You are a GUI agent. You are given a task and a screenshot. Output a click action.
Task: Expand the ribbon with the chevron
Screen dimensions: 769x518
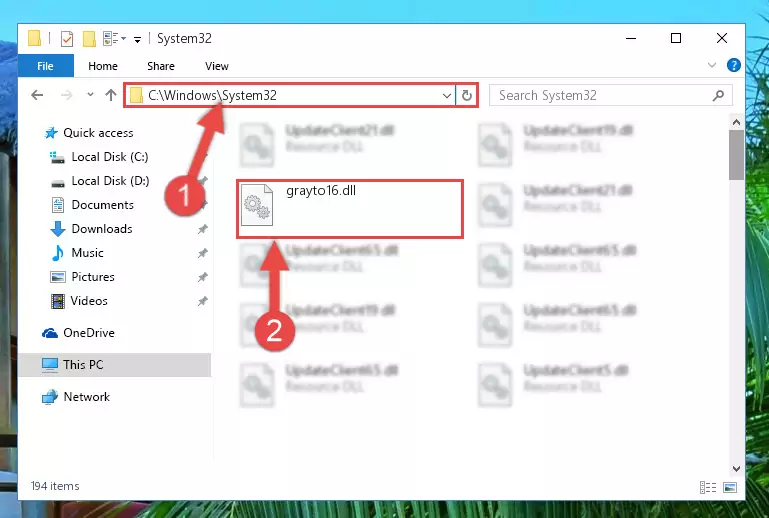click(712, 65)
